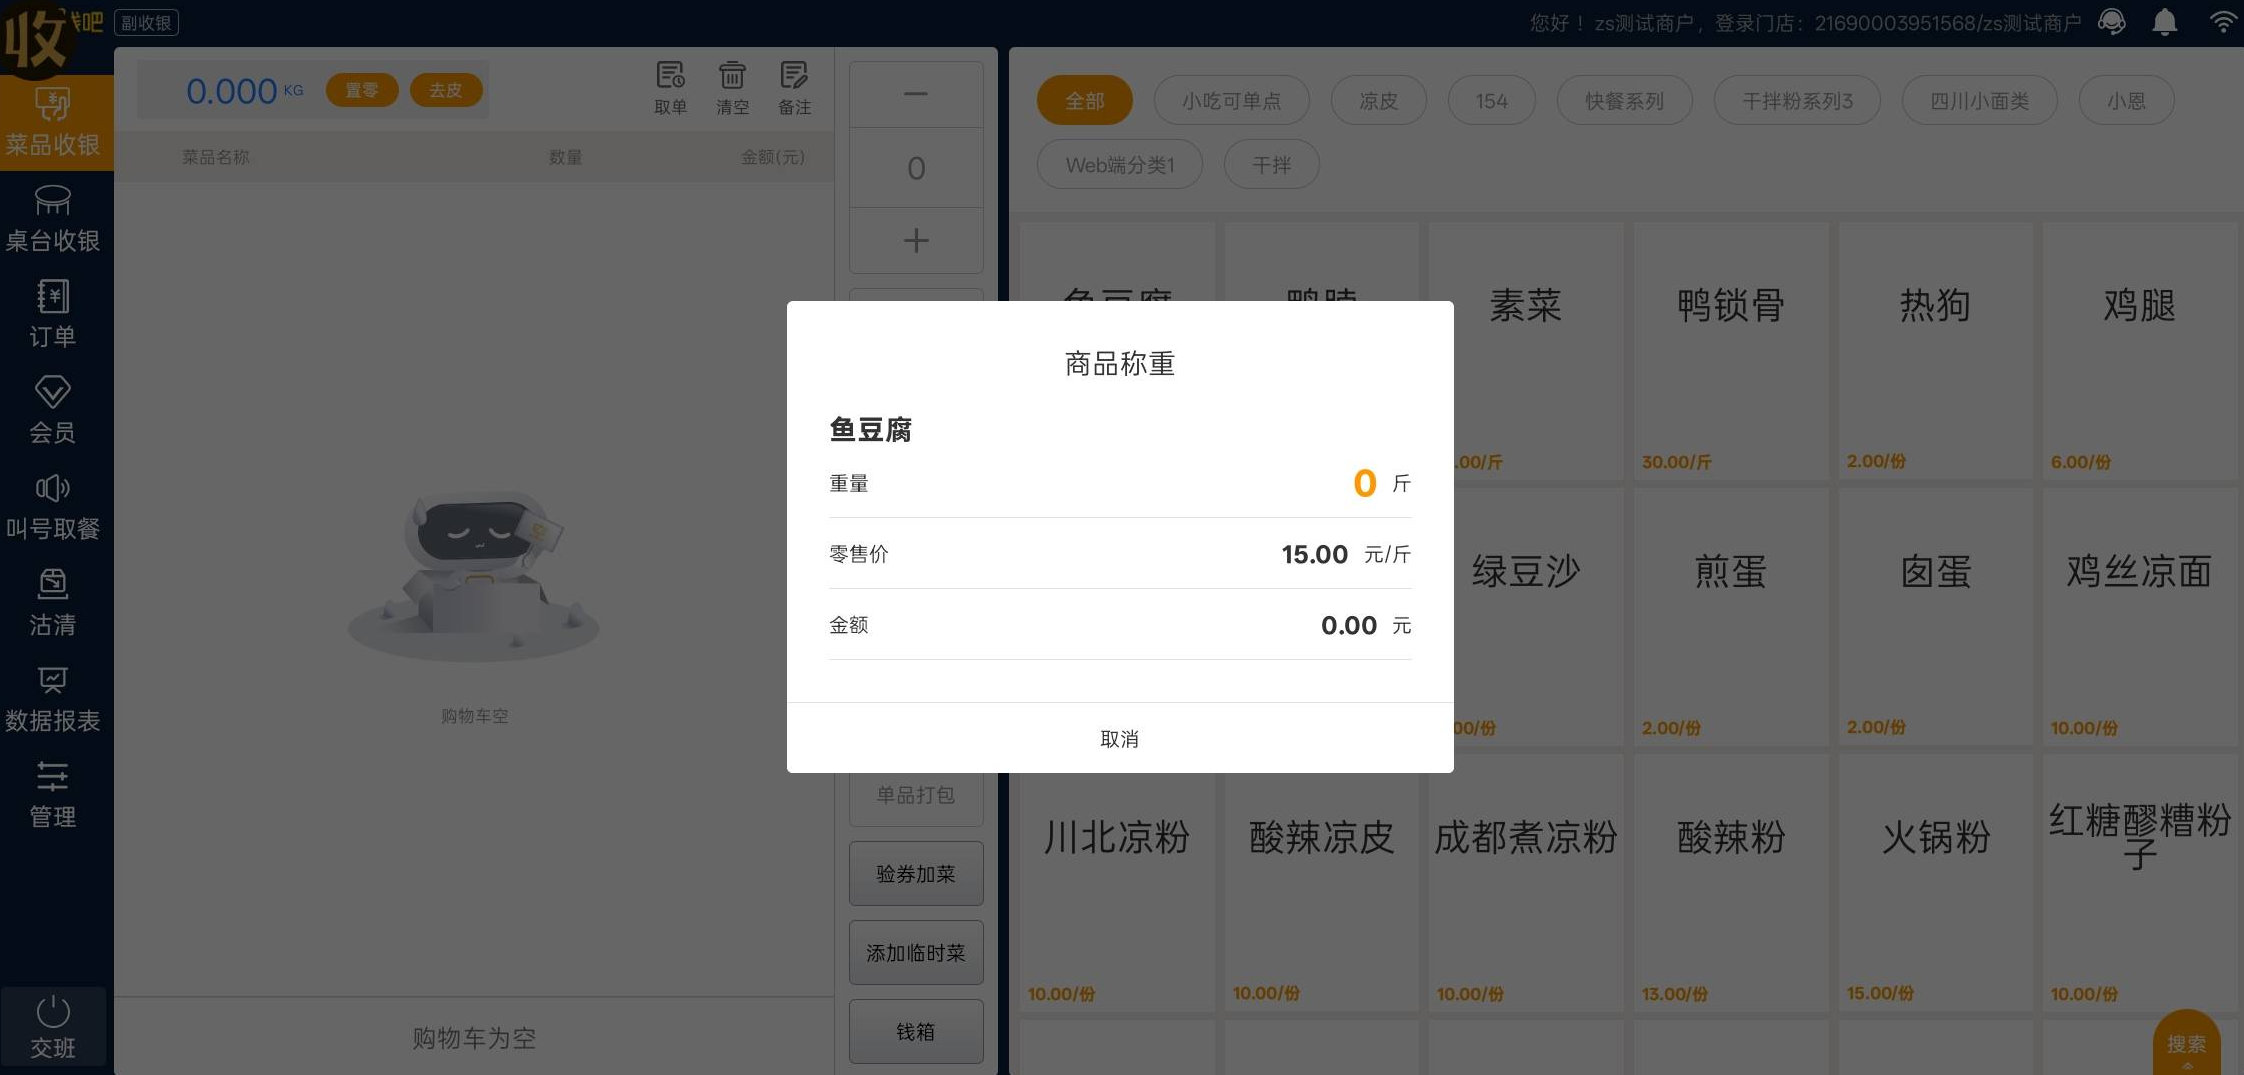Select the 快餐系列 category tab

1625,101
